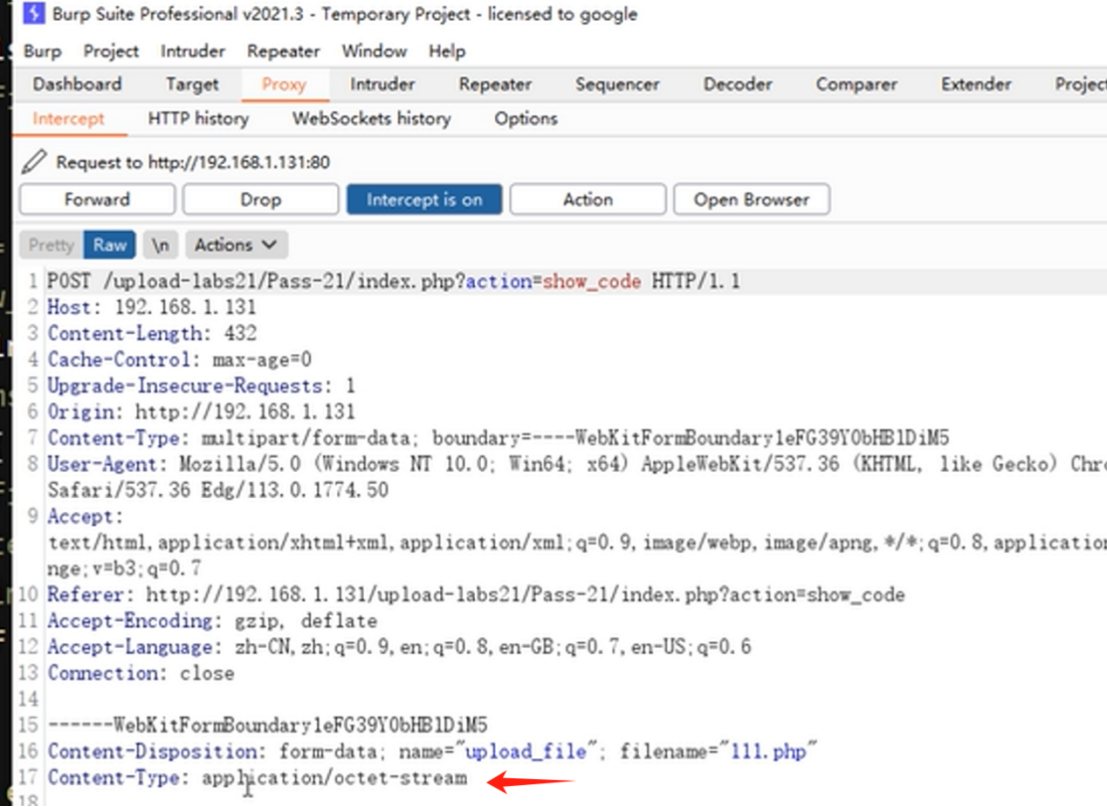The width and height of the screenshot is (1107, 807).
Task: Click the WebKitFormBoundary line 15
Action: (267, 725)
